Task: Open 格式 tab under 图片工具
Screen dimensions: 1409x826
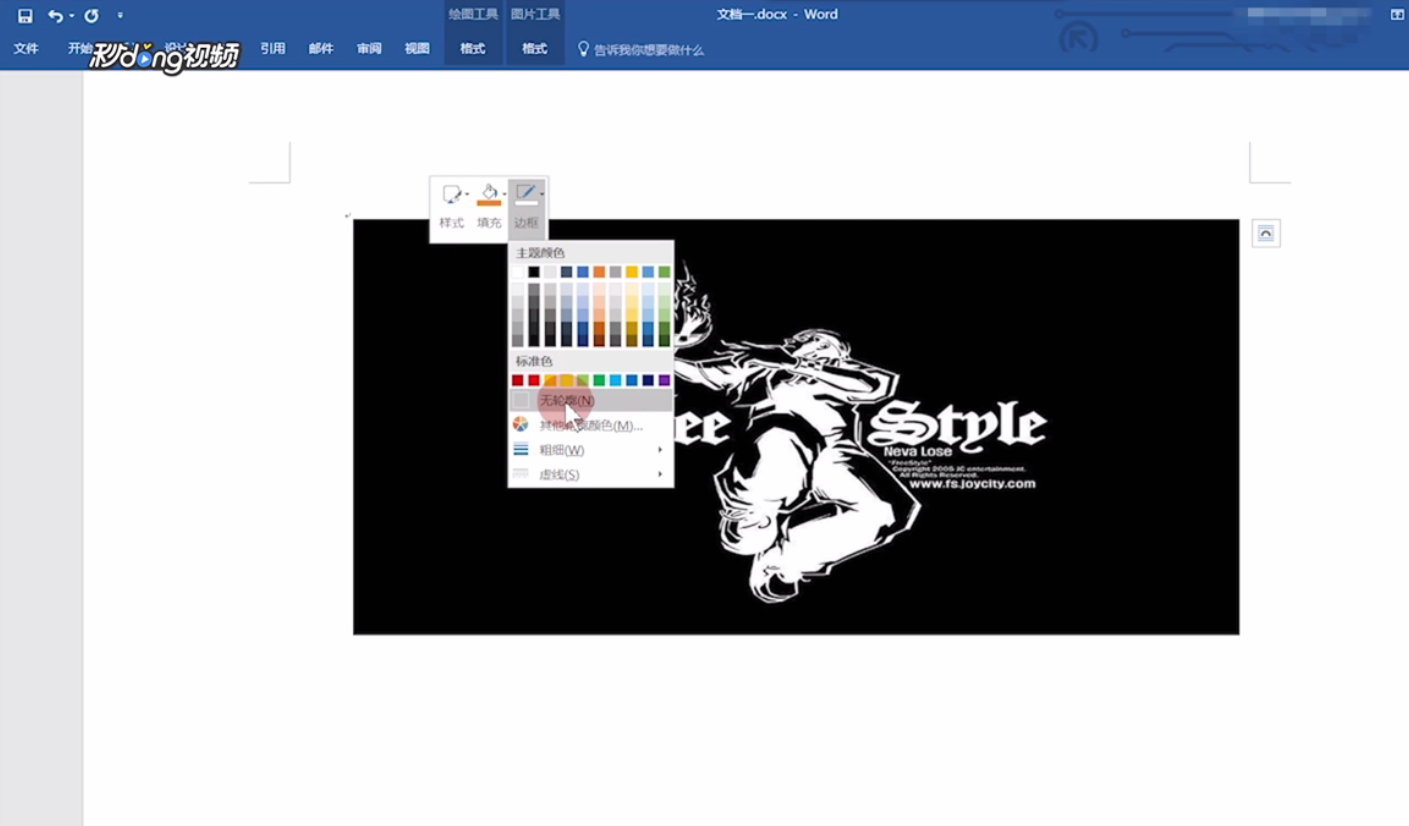Action: coord(535,48)
